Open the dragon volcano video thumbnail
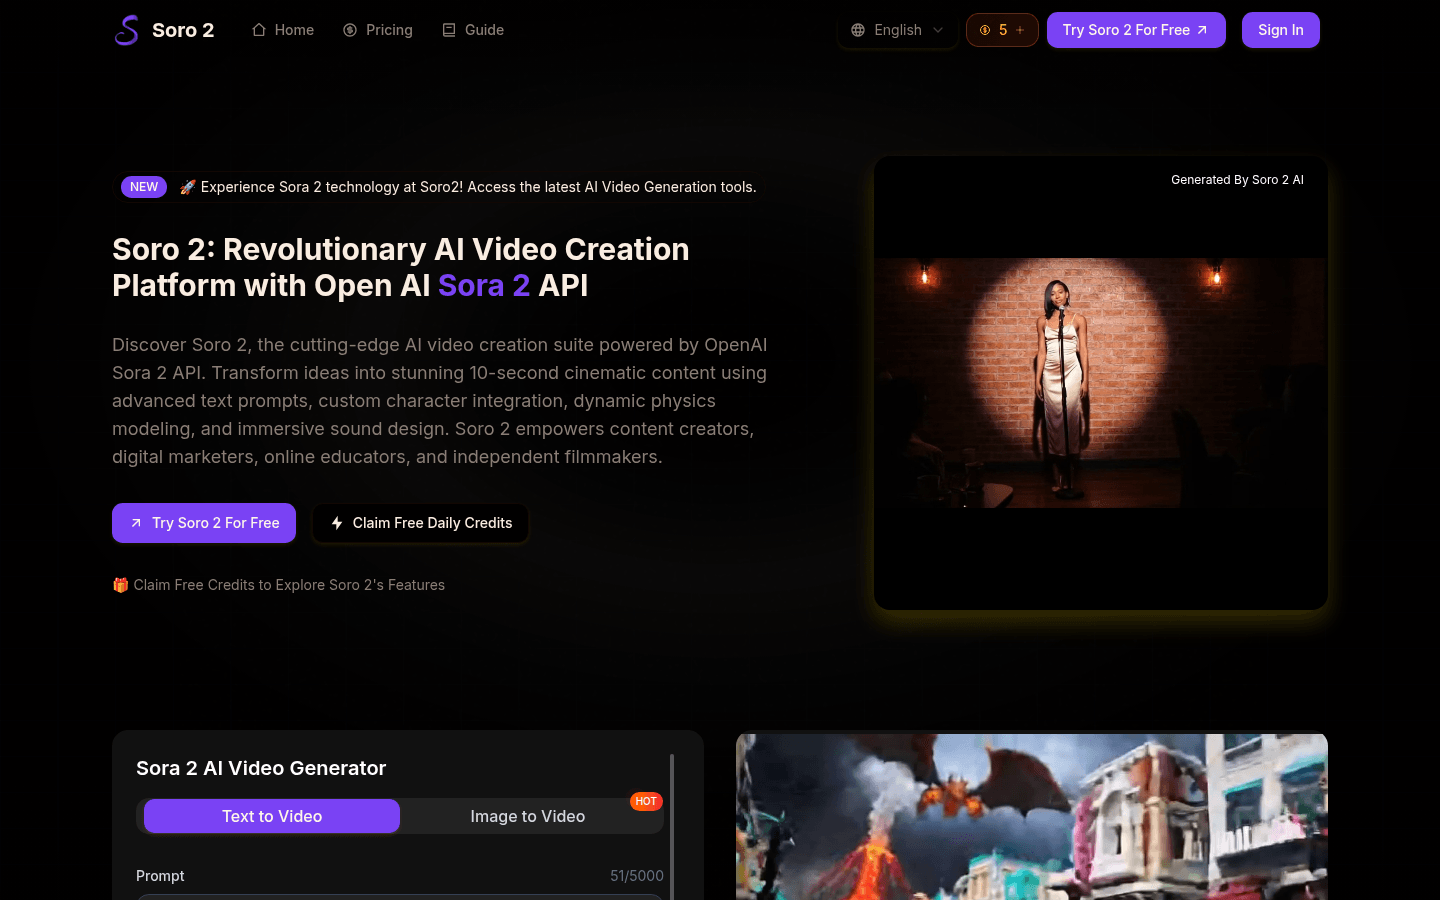Viewport: 1440px width, 900px height. pos(1031,816)
